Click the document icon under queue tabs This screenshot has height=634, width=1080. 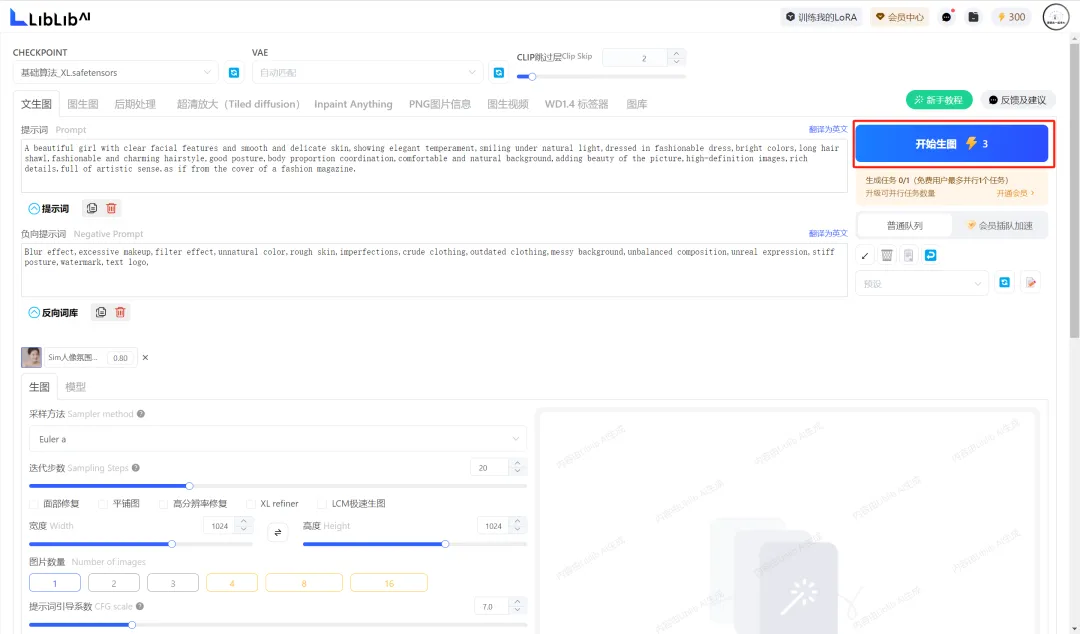click(x=908, y=256)
